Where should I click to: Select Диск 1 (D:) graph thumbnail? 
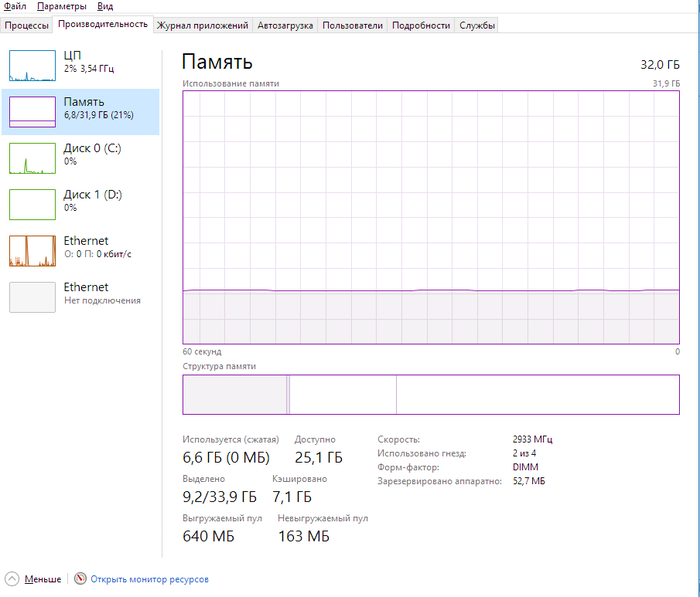pyautogui.click(x=32, y=204)
